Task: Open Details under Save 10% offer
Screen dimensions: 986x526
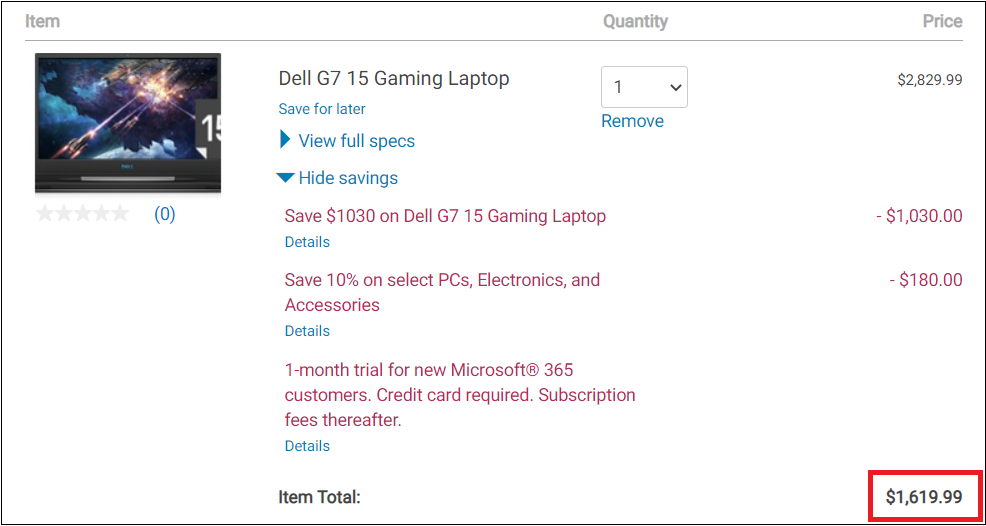Action: pyautogui.click(x=307, y=330)
